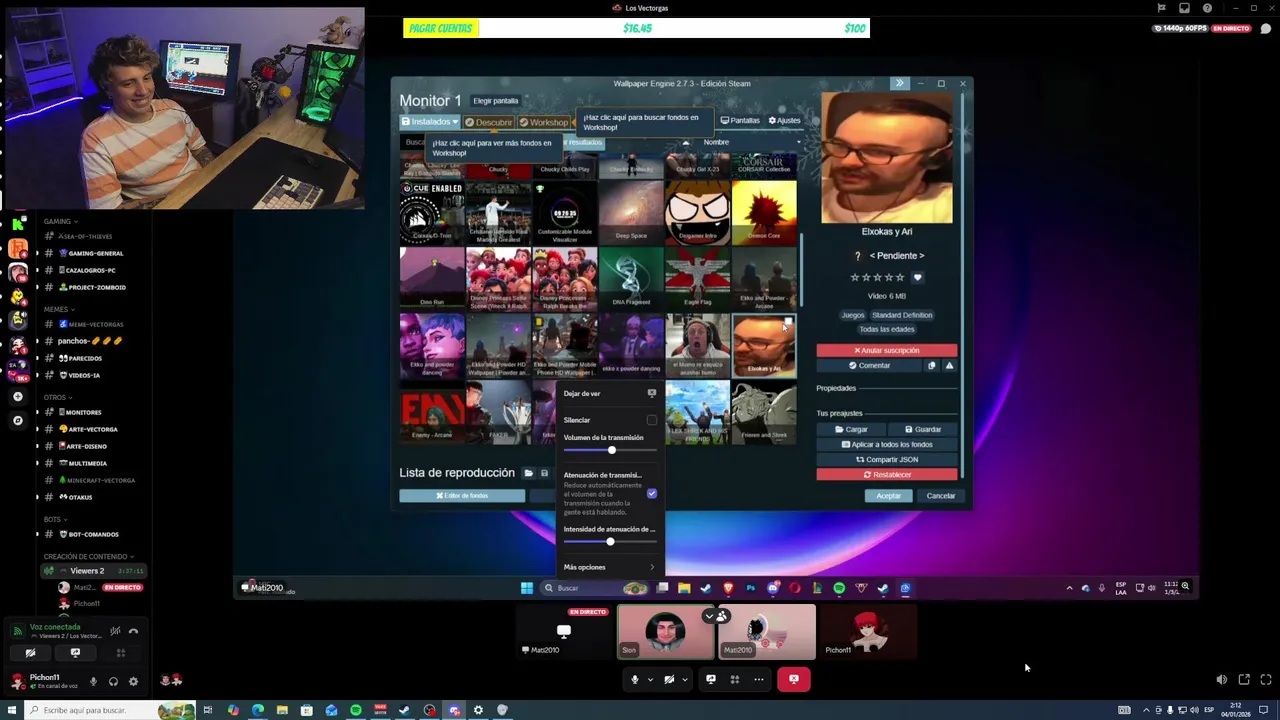The height and width of the screenshot is (720, 1280).
Task: Click Compartir JSON button
Action: tap(887, 459)
